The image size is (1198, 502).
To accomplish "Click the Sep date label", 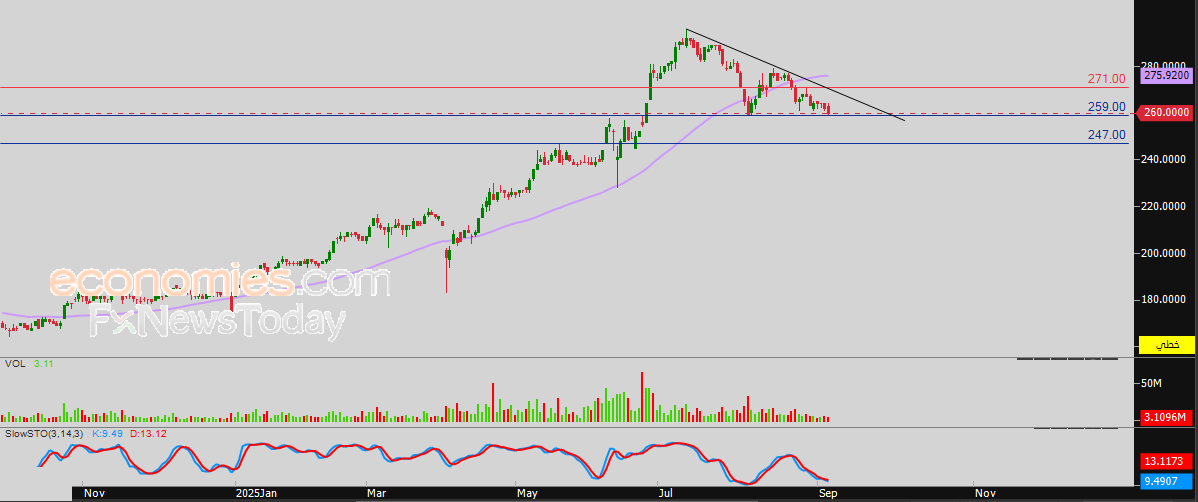I will point(829,494).
